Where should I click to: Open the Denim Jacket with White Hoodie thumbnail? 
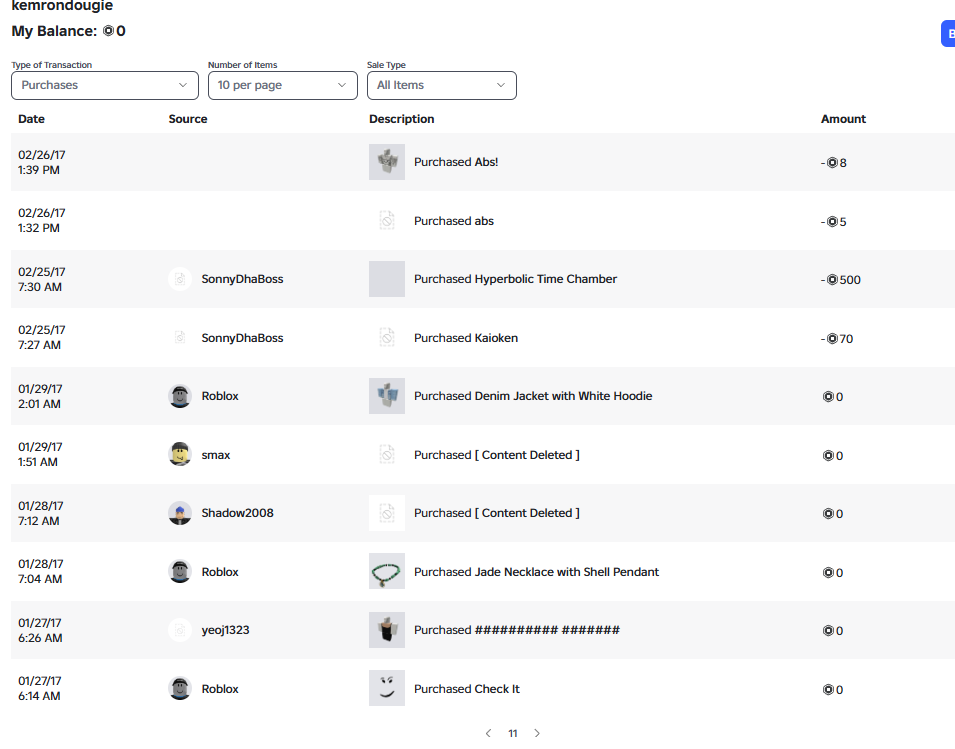(387, 396)
